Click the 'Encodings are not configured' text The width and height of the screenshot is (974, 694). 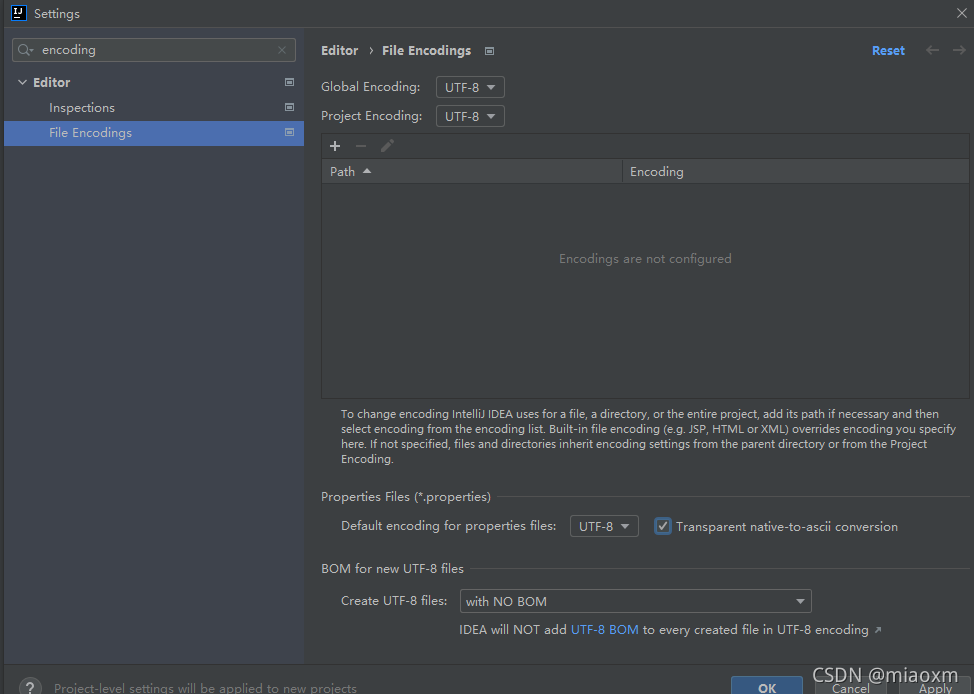(x=645, y=258)
